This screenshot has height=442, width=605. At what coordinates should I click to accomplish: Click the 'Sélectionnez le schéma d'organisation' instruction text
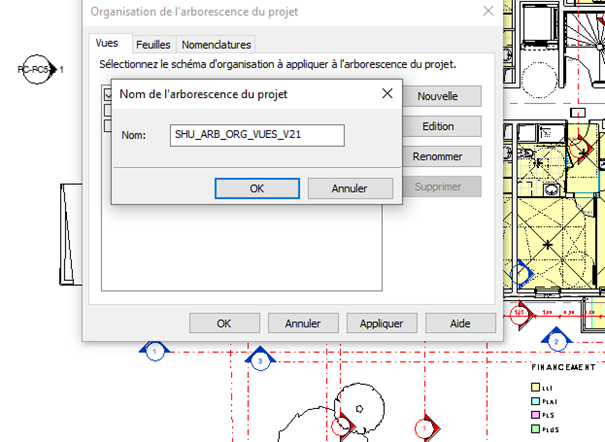click(x=277, y=64)
